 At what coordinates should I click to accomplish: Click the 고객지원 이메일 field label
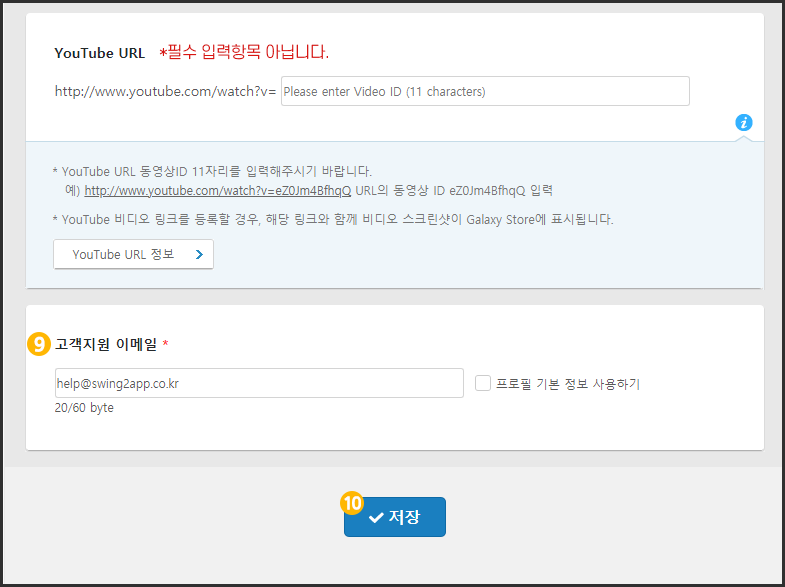[x=106, y=345]
